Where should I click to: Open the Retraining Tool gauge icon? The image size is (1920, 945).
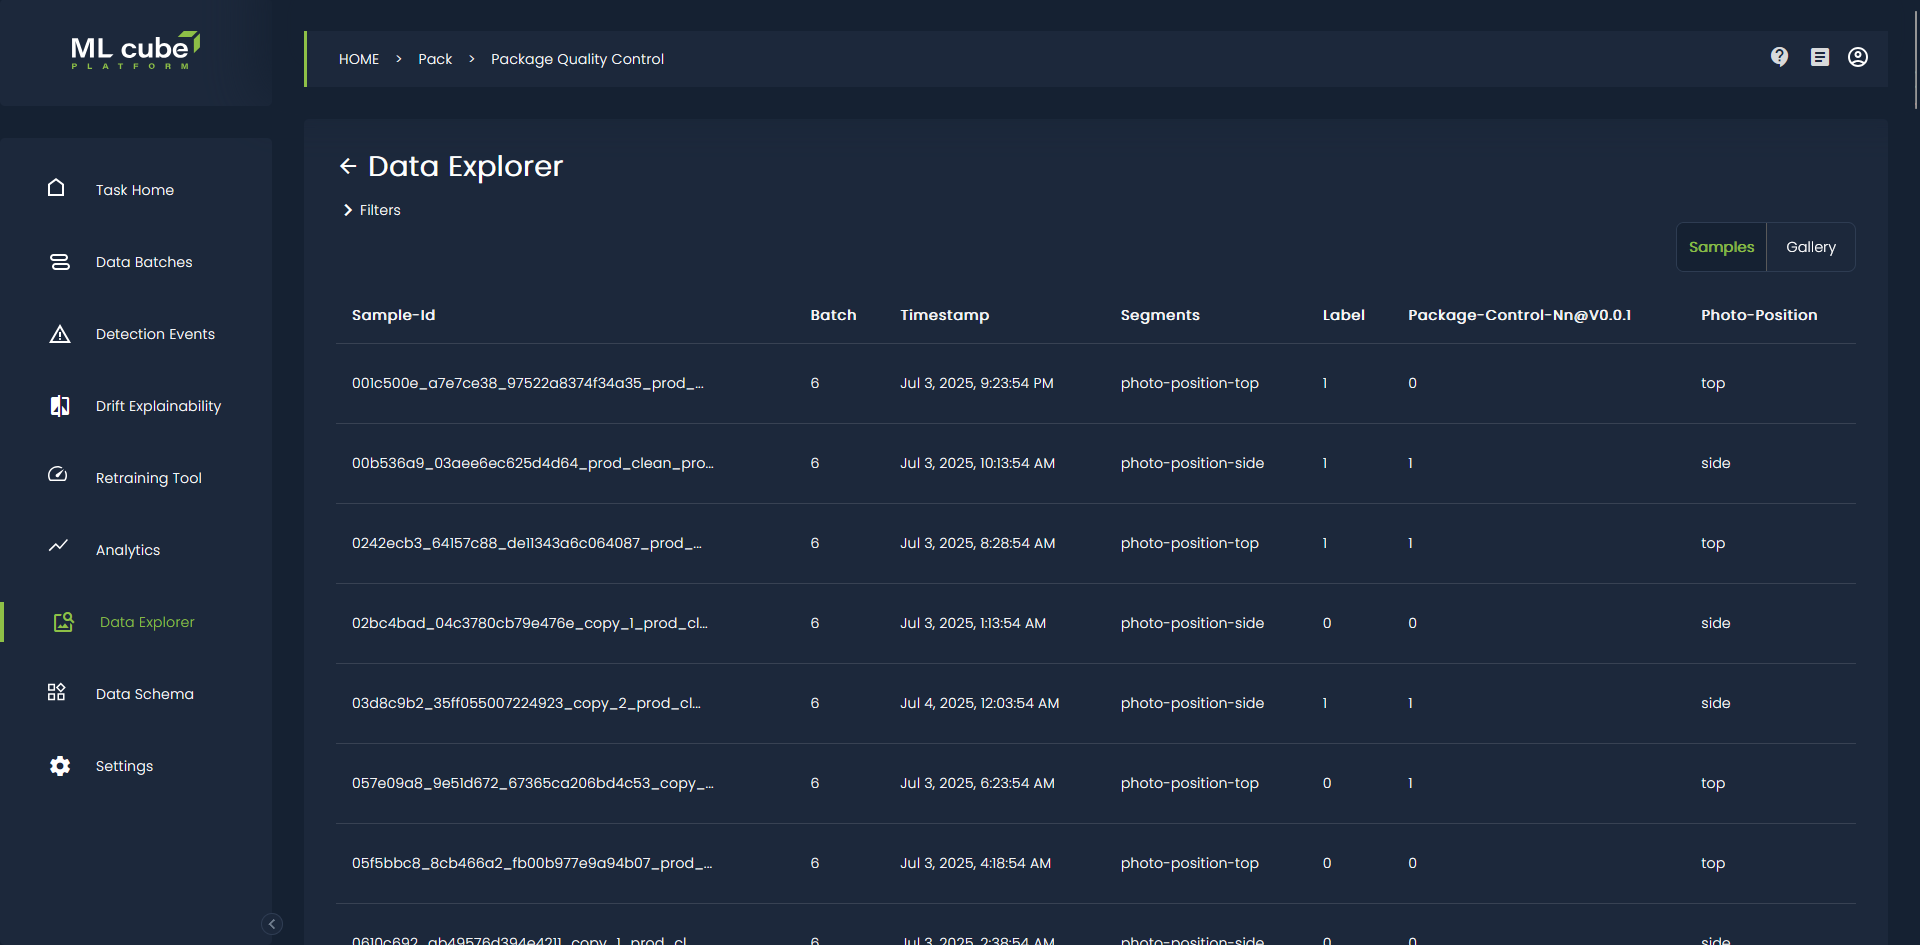(x=58, y=475)
